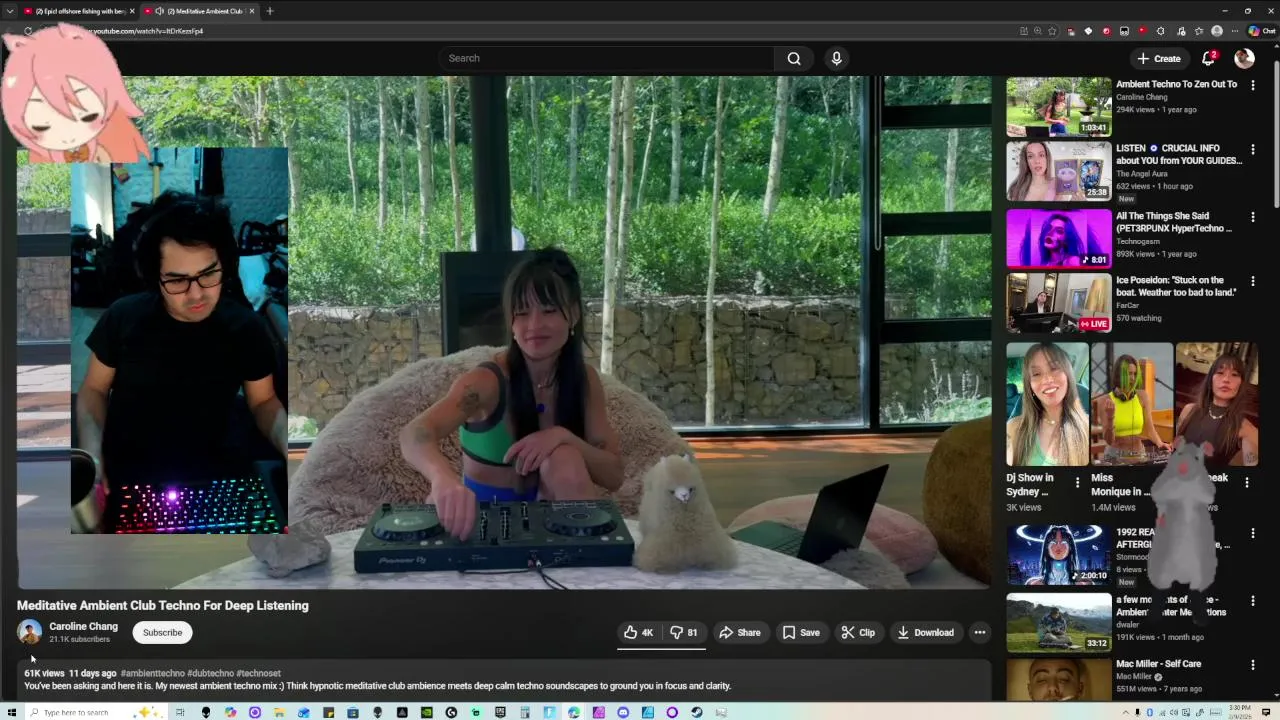1280x720 pixels.
Task: Open Copilot Chat button
Action: pos(1260,31)
